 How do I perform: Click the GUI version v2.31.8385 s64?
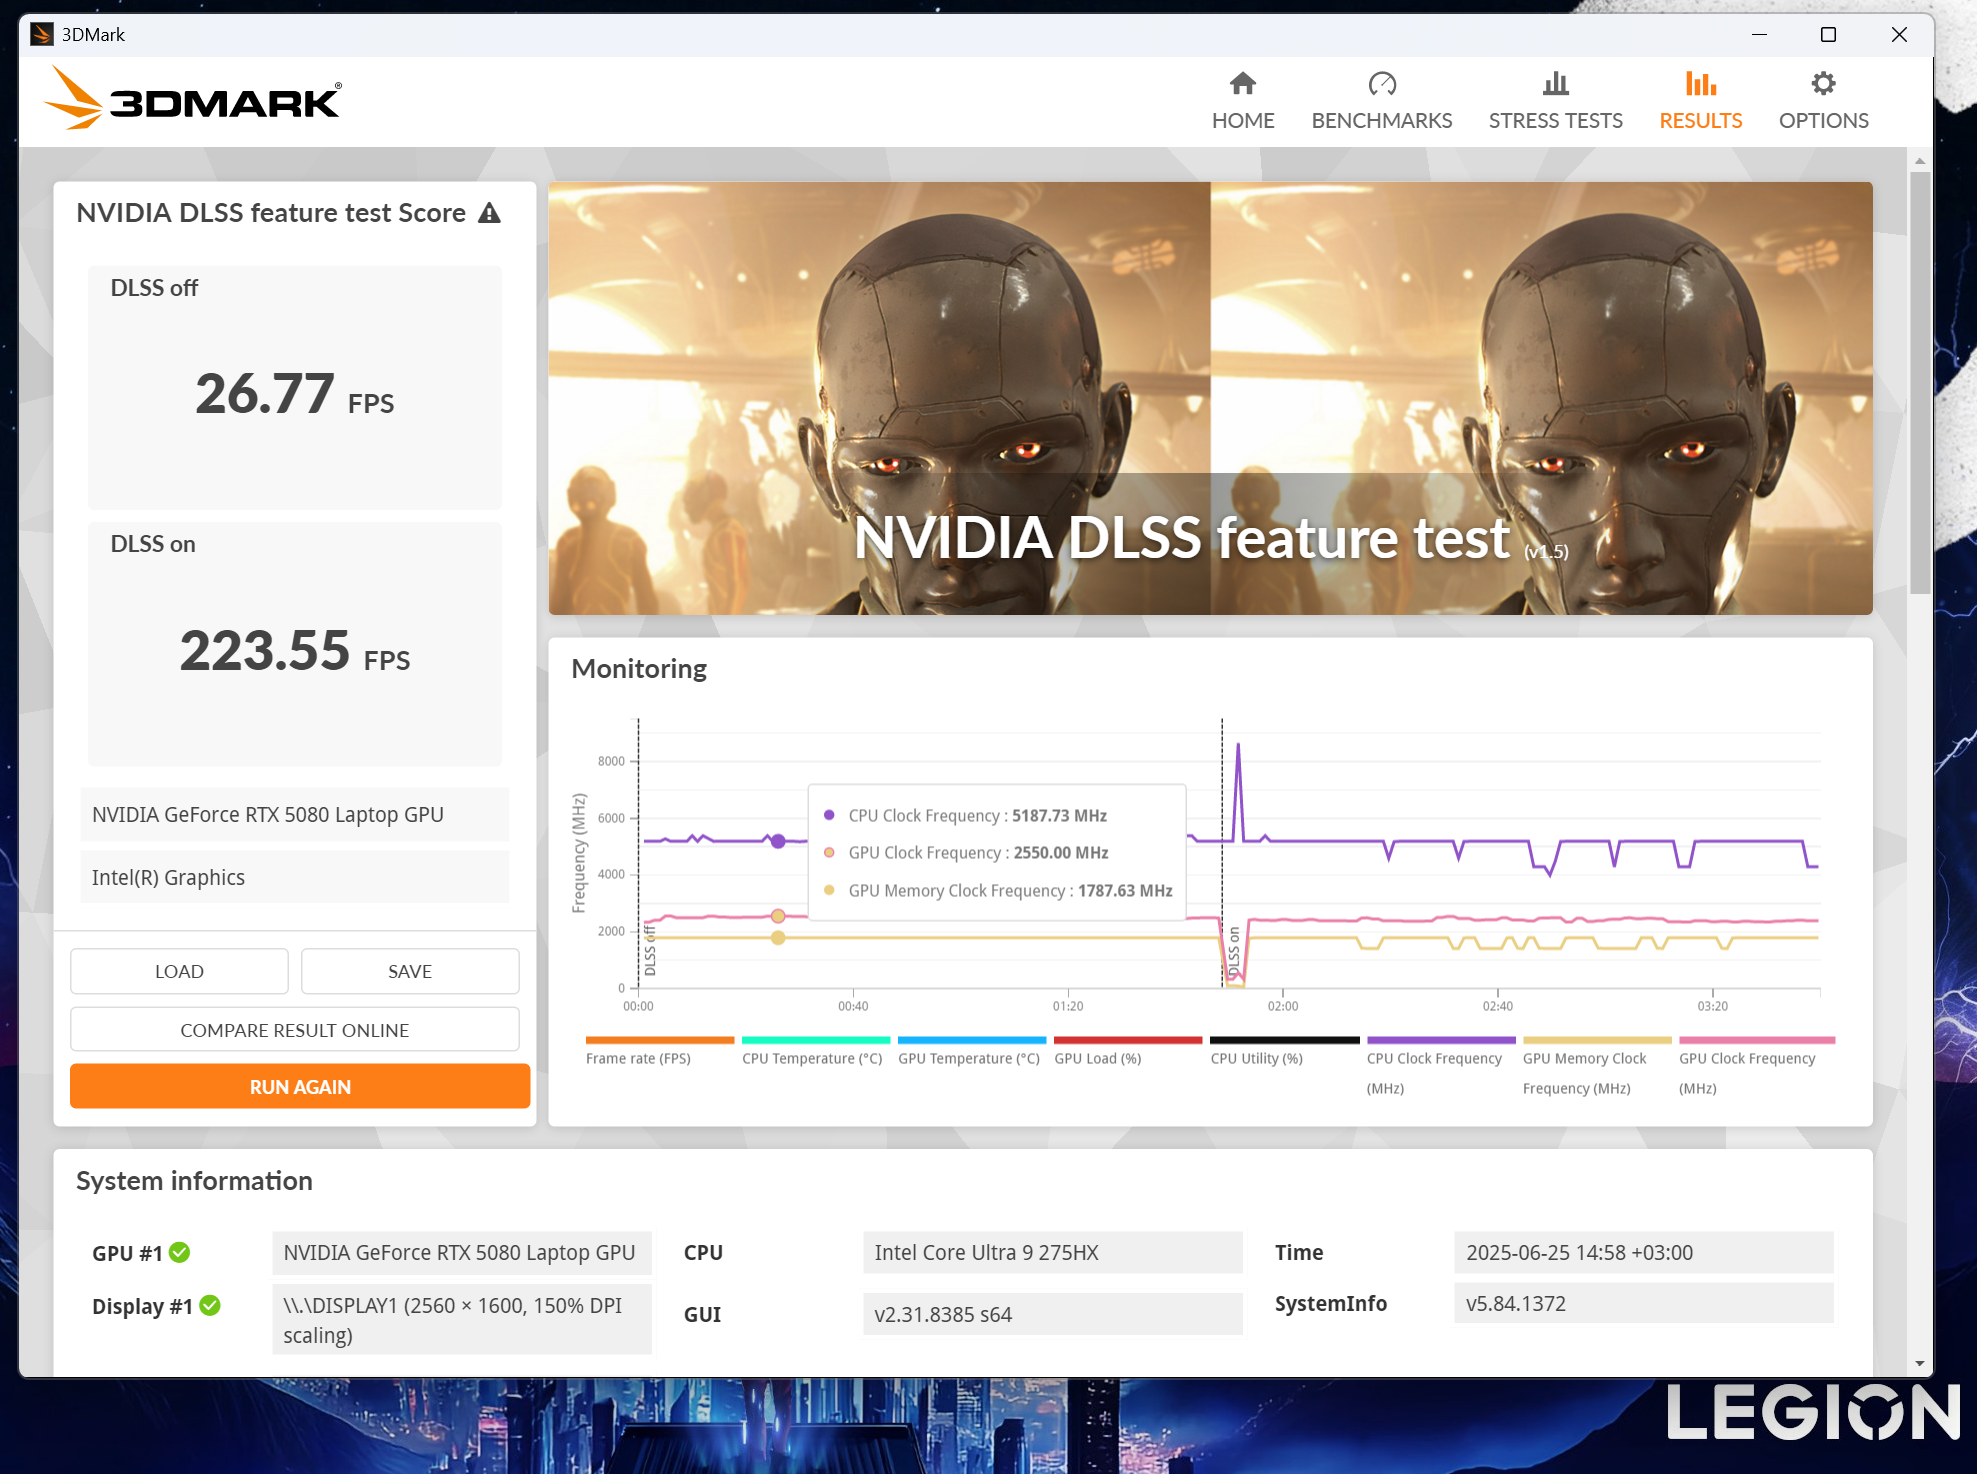click(1052, 1314)
